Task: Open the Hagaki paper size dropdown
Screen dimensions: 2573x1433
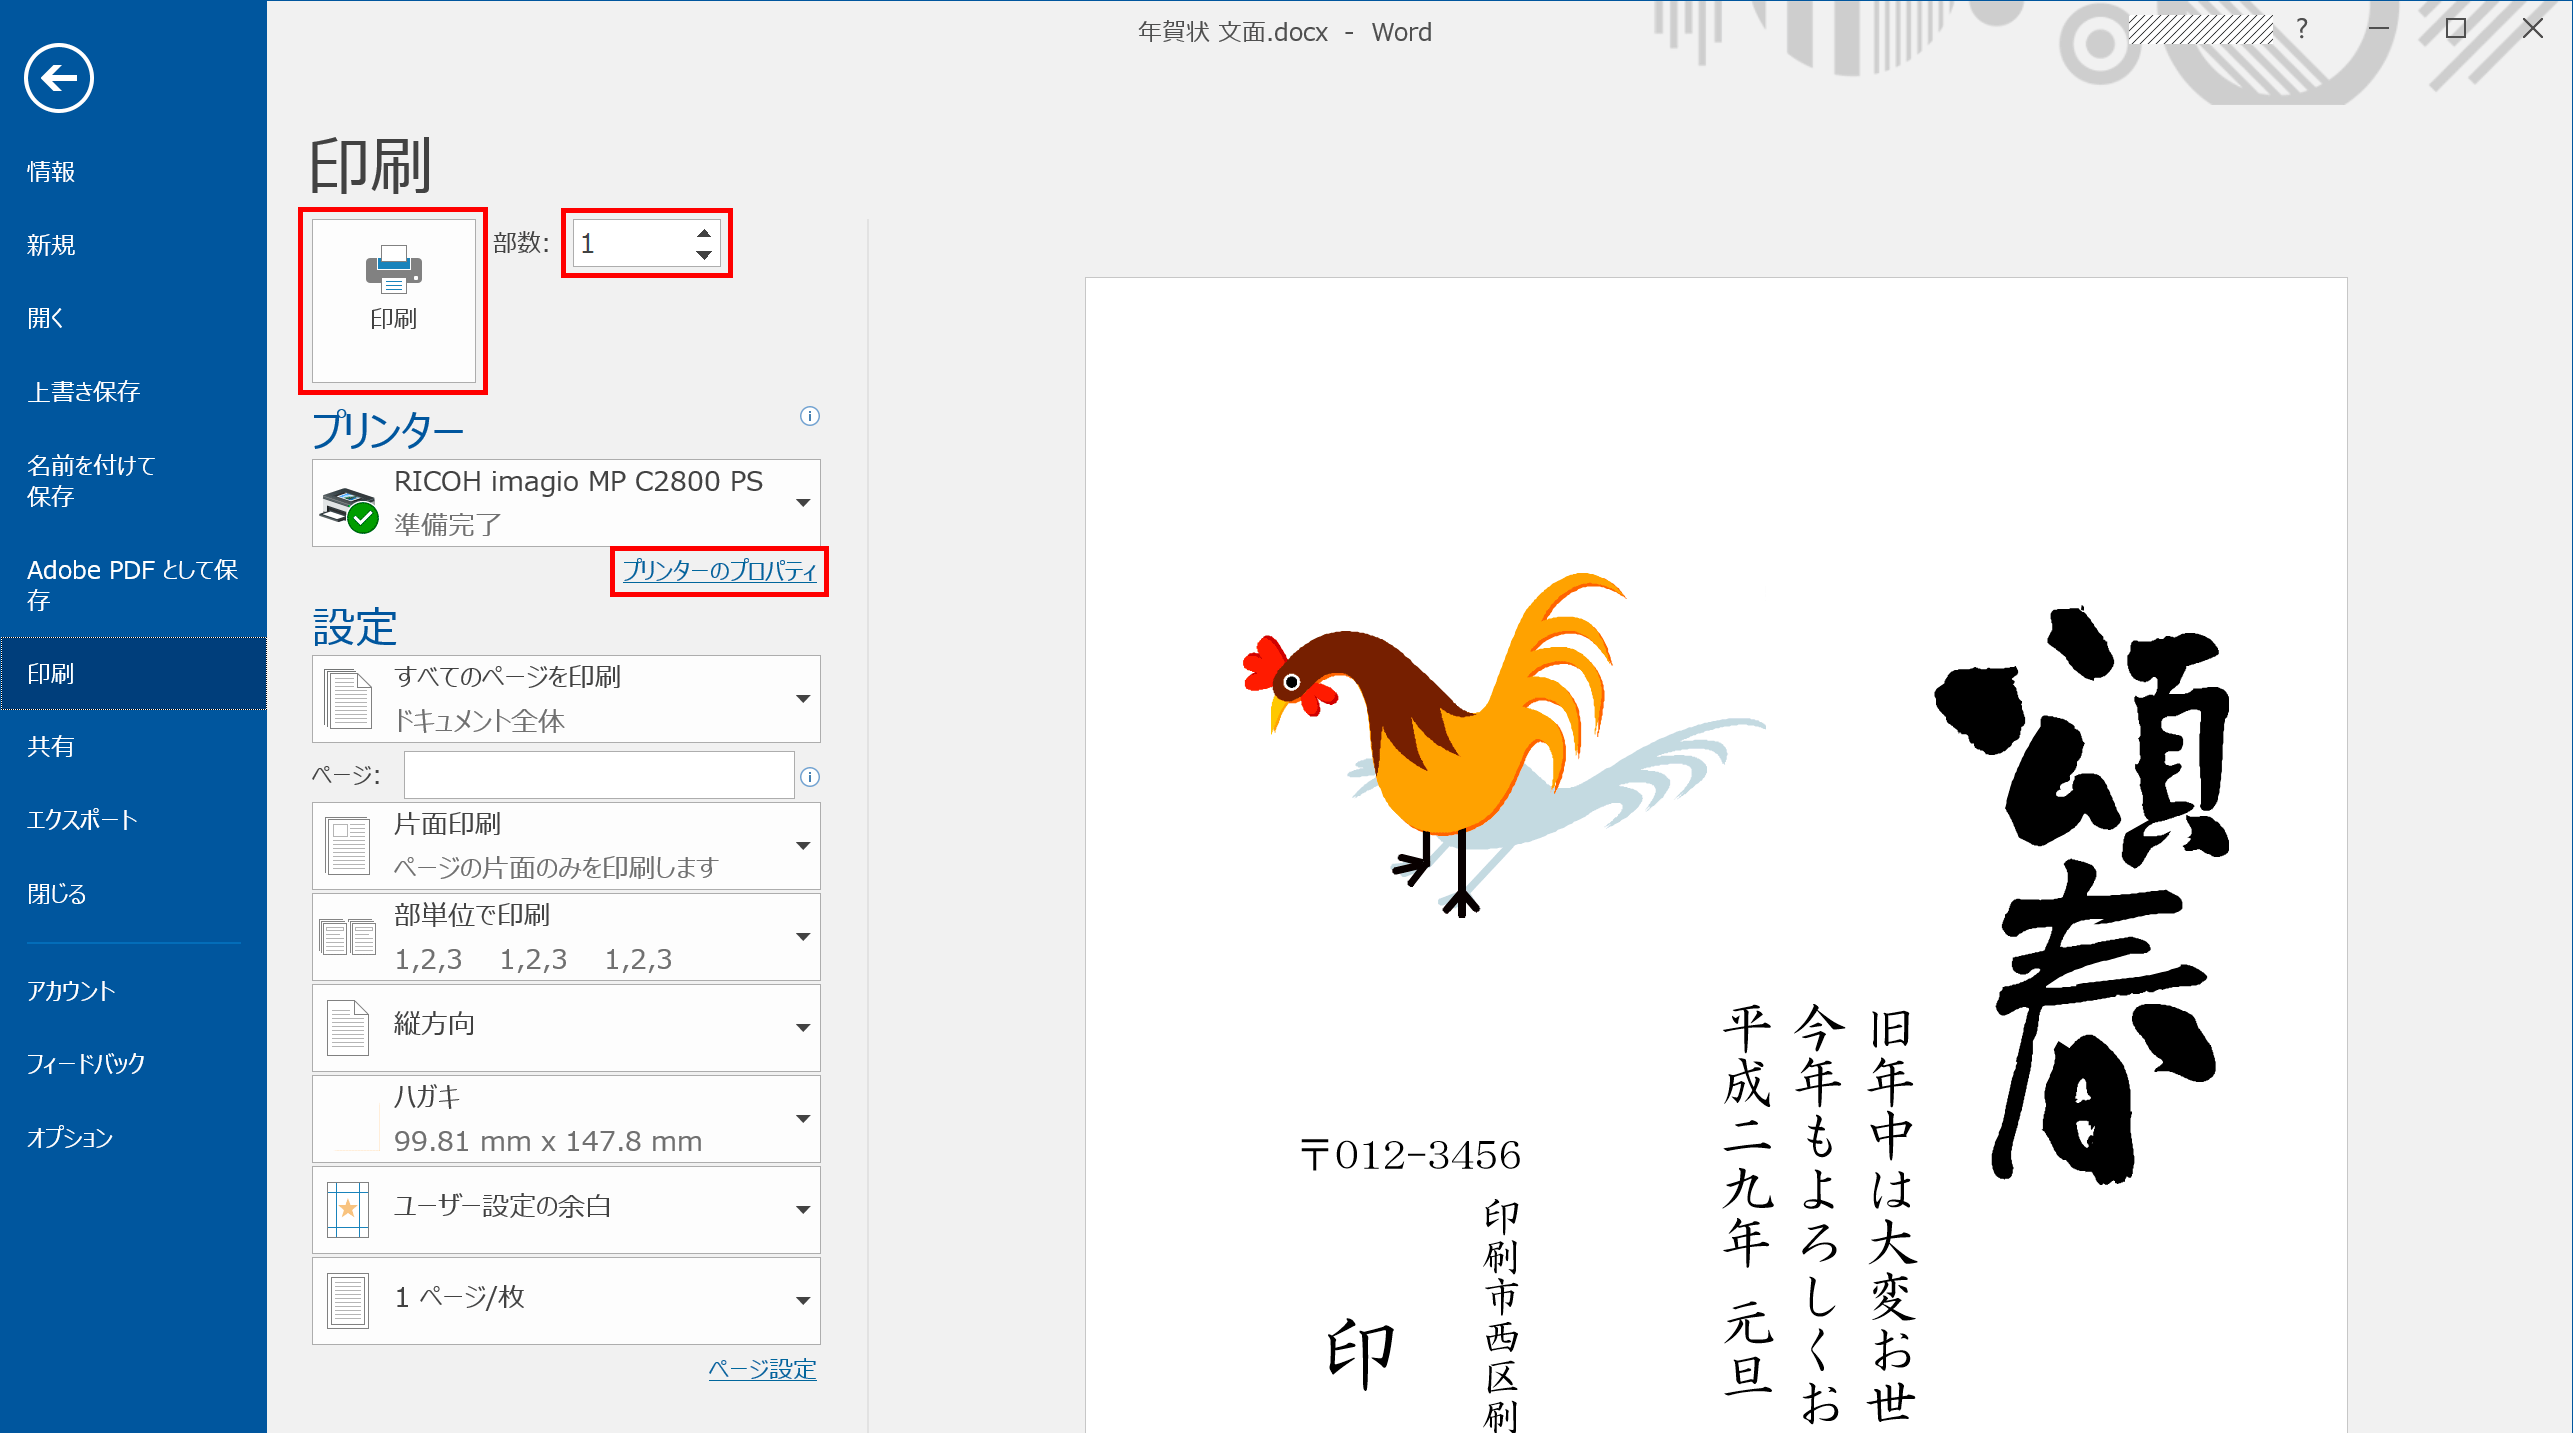Action: tap(566, 1119)
